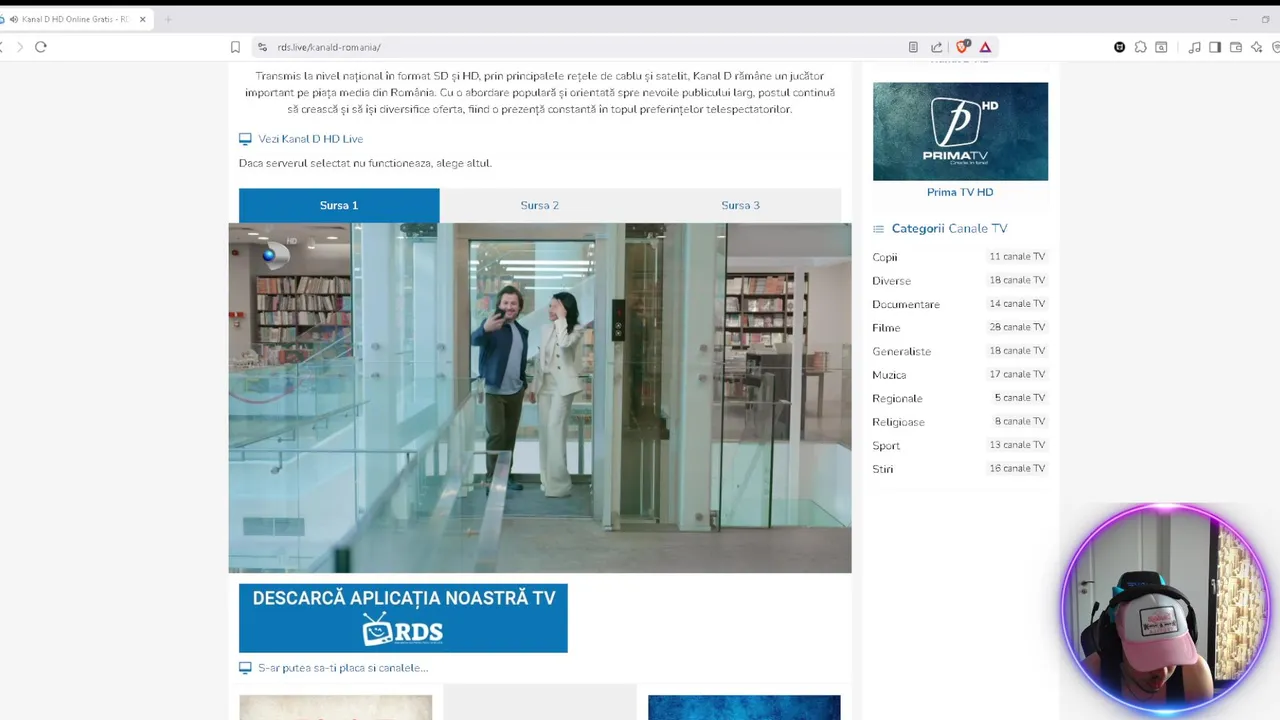Switch to the Sursa 3 tab

pos(740,205)
